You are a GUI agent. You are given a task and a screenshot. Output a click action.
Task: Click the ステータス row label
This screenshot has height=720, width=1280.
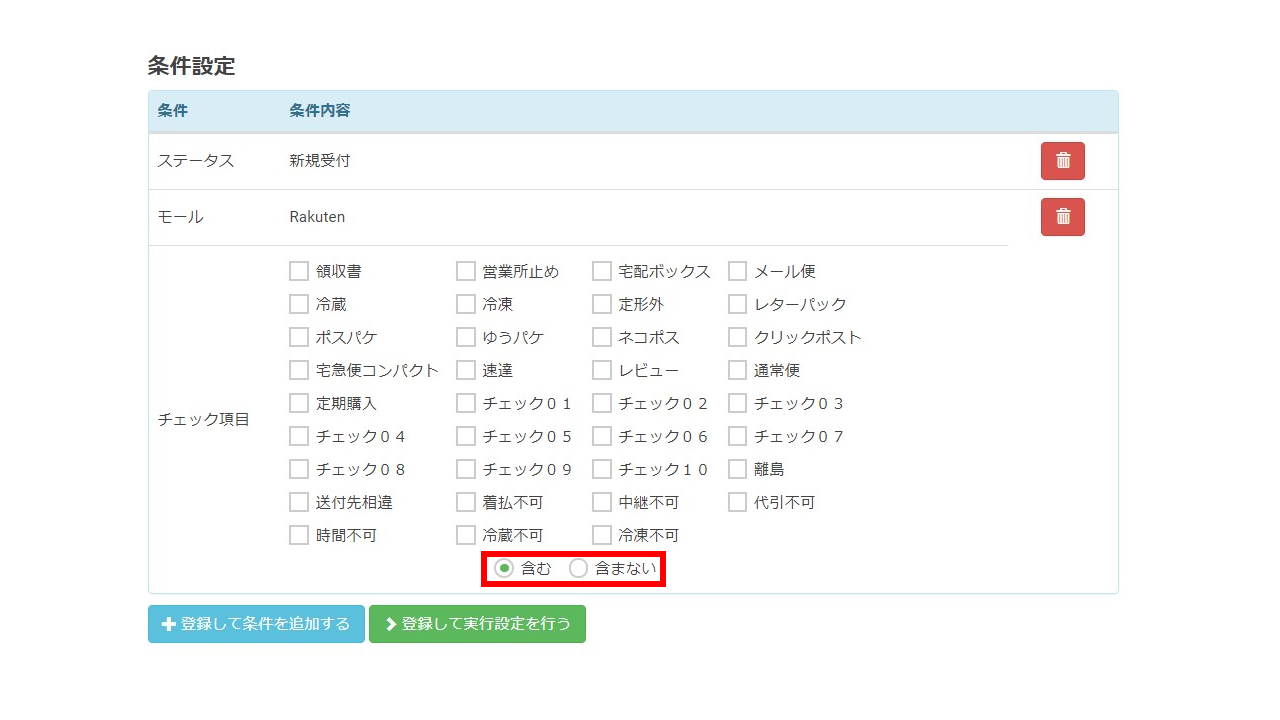click(196, 161)
